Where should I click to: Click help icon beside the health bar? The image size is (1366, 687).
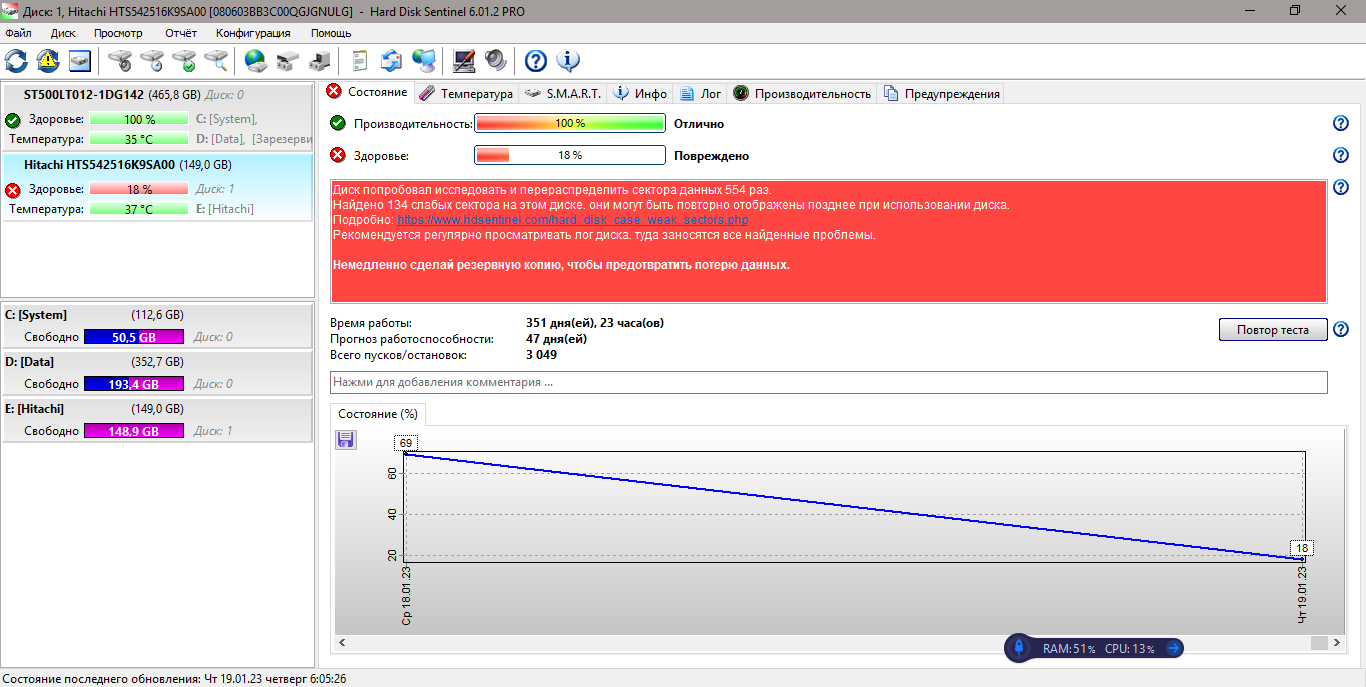point(1341,155)
